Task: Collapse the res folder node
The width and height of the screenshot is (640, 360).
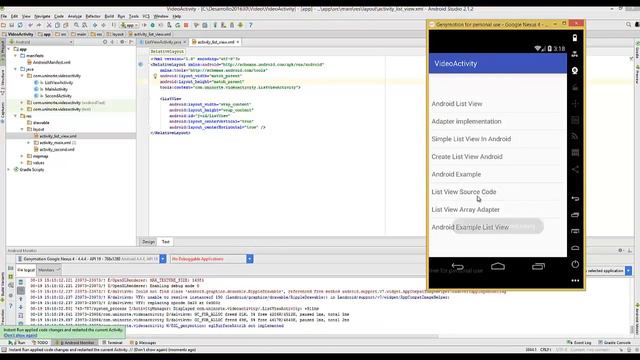Action: (16, 116)
